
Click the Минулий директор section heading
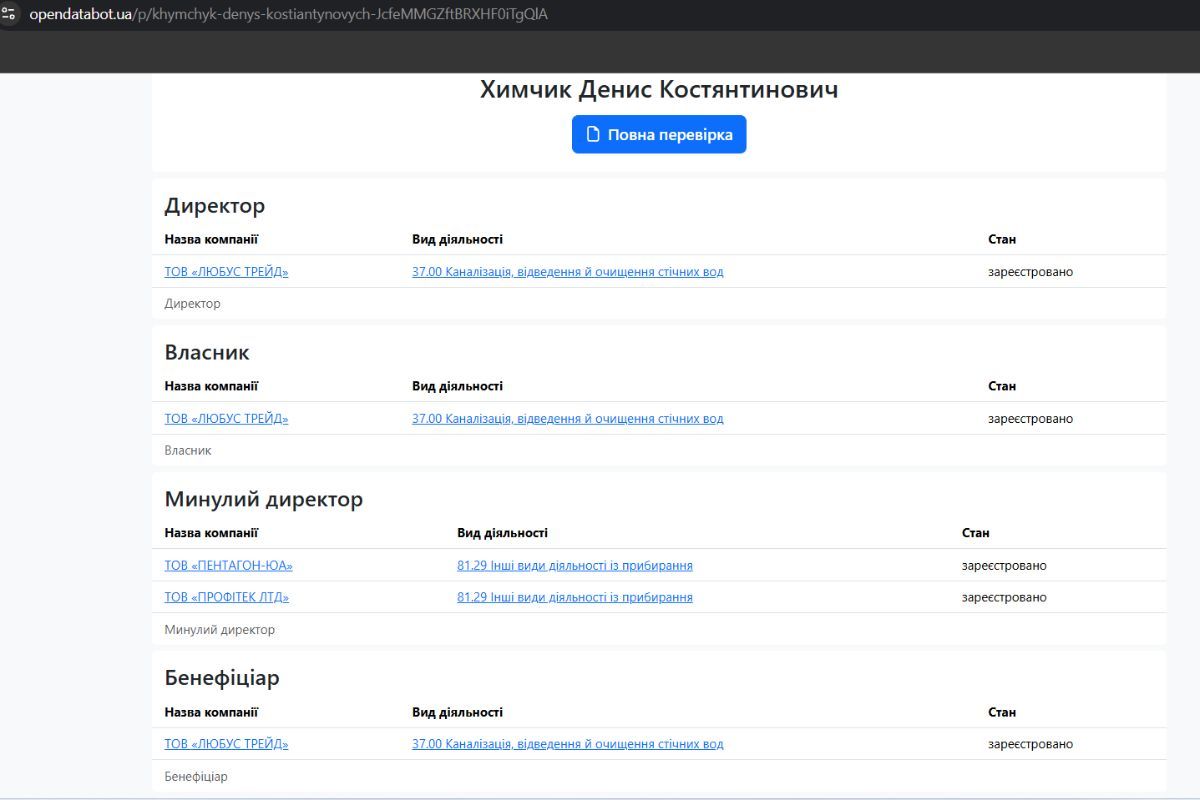point(263,499)
